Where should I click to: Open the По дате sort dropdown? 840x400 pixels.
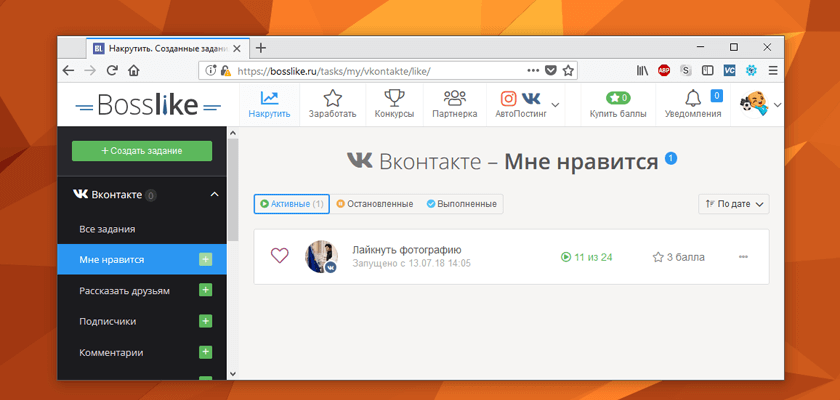tap(734, 204)
